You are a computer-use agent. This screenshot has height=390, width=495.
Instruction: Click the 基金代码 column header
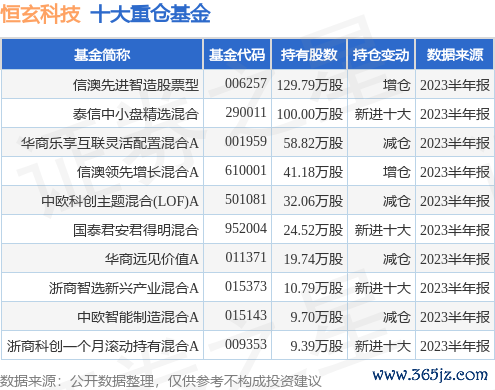pos(237,54)
